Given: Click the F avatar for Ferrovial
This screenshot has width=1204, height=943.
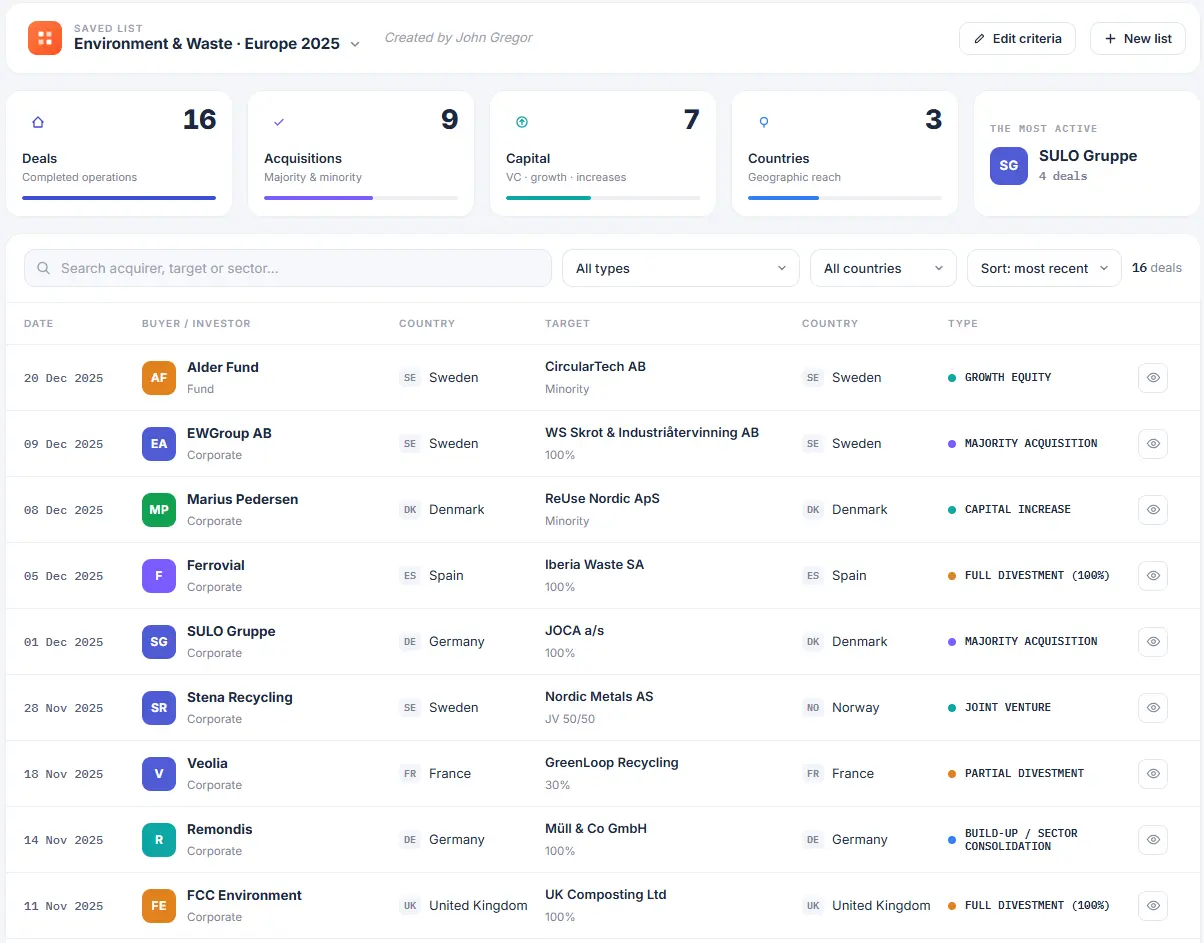Looking at the screenshot, I should (159, 576).
